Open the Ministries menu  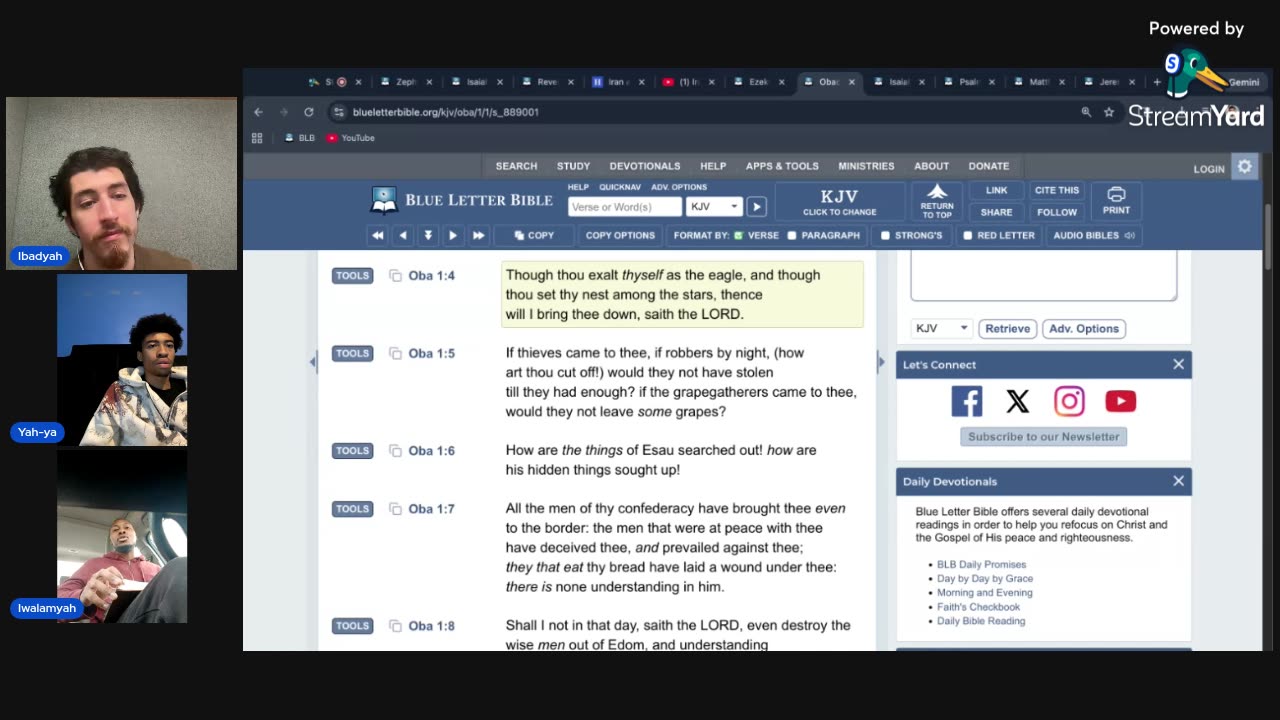click(866, 166)
